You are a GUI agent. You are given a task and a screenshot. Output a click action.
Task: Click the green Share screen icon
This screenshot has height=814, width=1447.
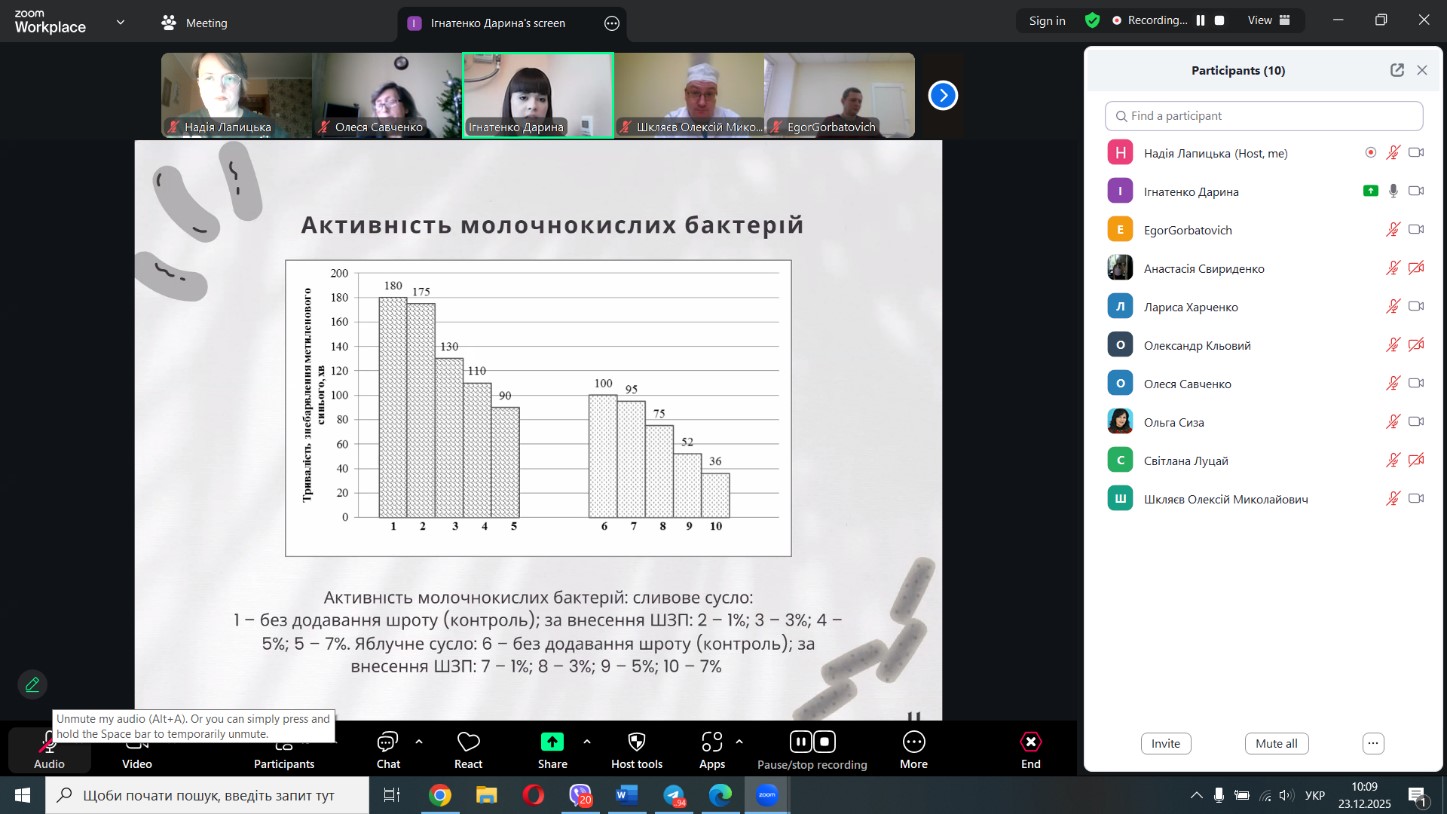(x=552, y=742)
